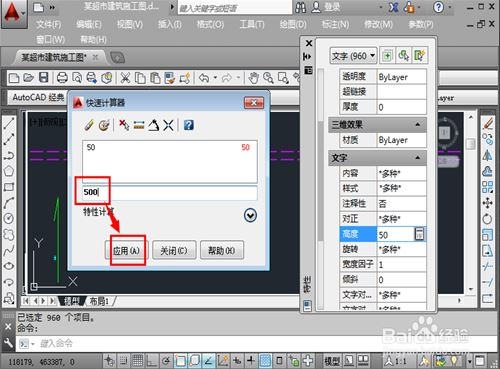Click the Rotate modify tool
Viewport: 500px width, 369px height.
(488, 219)
